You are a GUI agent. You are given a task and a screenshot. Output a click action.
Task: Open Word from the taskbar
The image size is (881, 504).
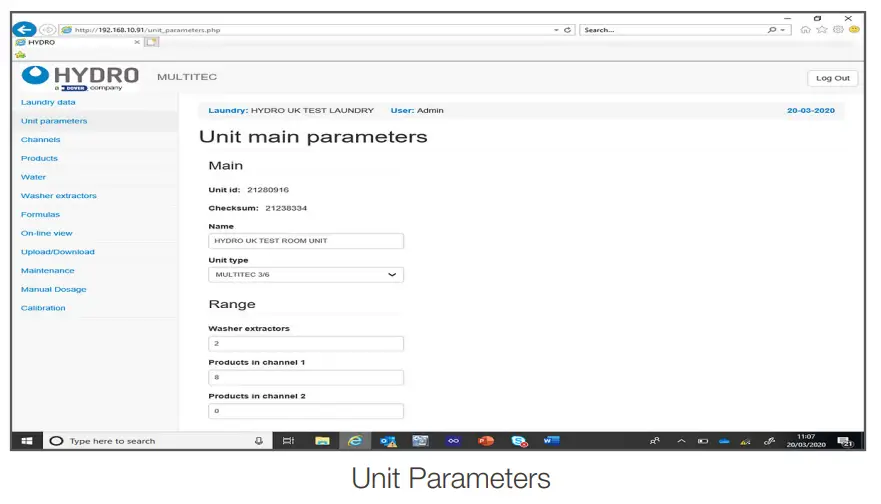click(x=551, y=441)
